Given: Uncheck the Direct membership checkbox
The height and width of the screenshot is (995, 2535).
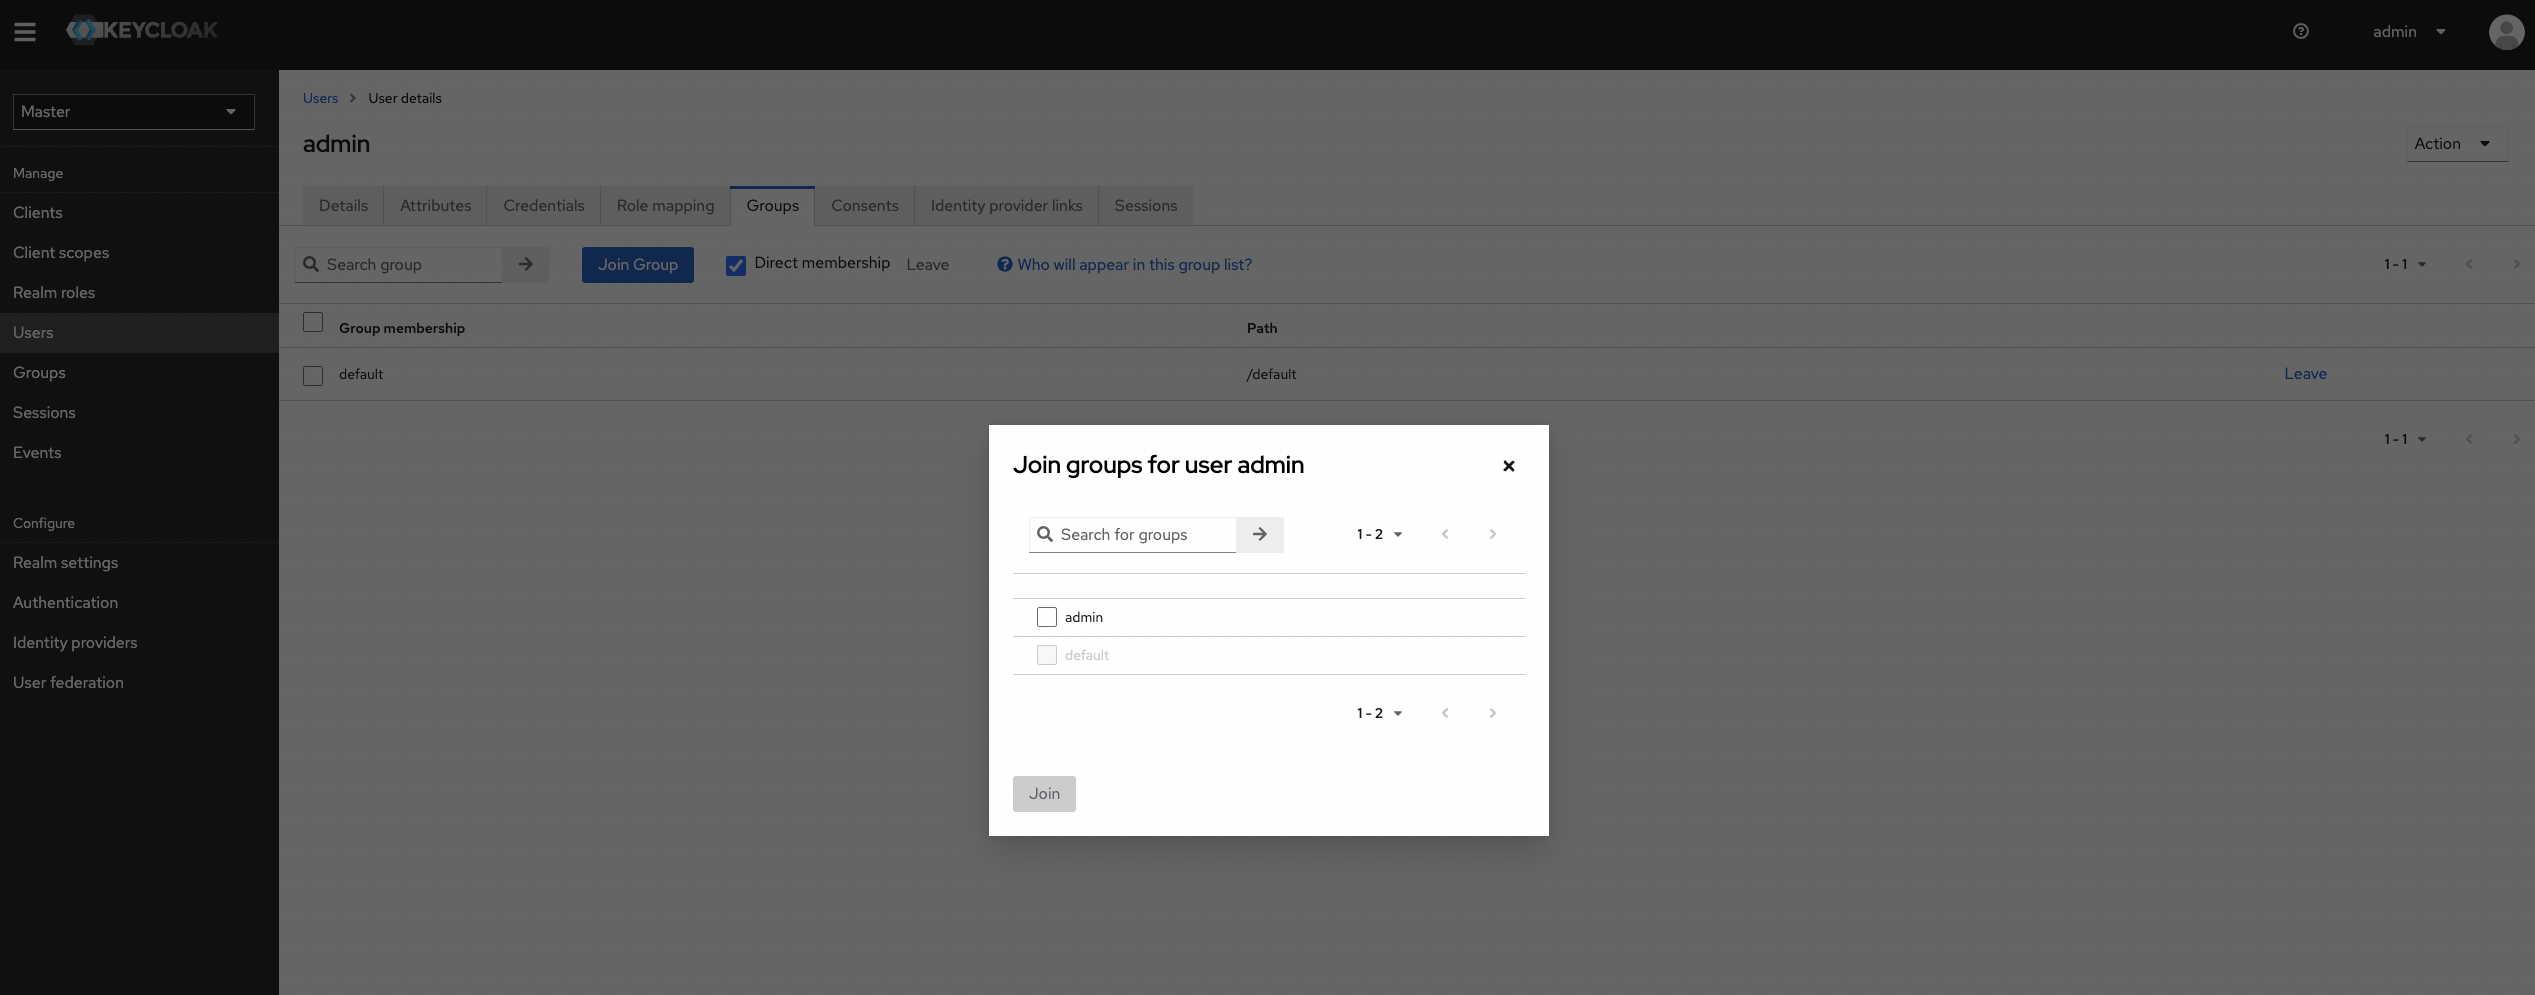Looking at the screenshot, I should pyautogui.click(x=736, y=265).
